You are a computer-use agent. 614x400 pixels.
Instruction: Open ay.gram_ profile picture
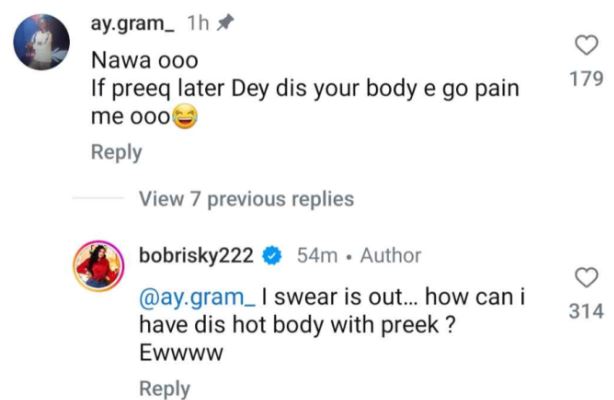click(x=42, y=42)
